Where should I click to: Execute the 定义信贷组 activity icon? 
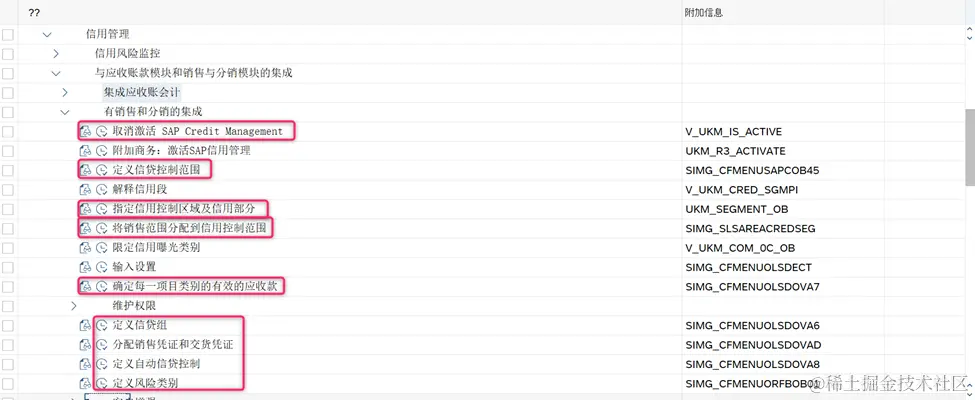coord(101,325)
